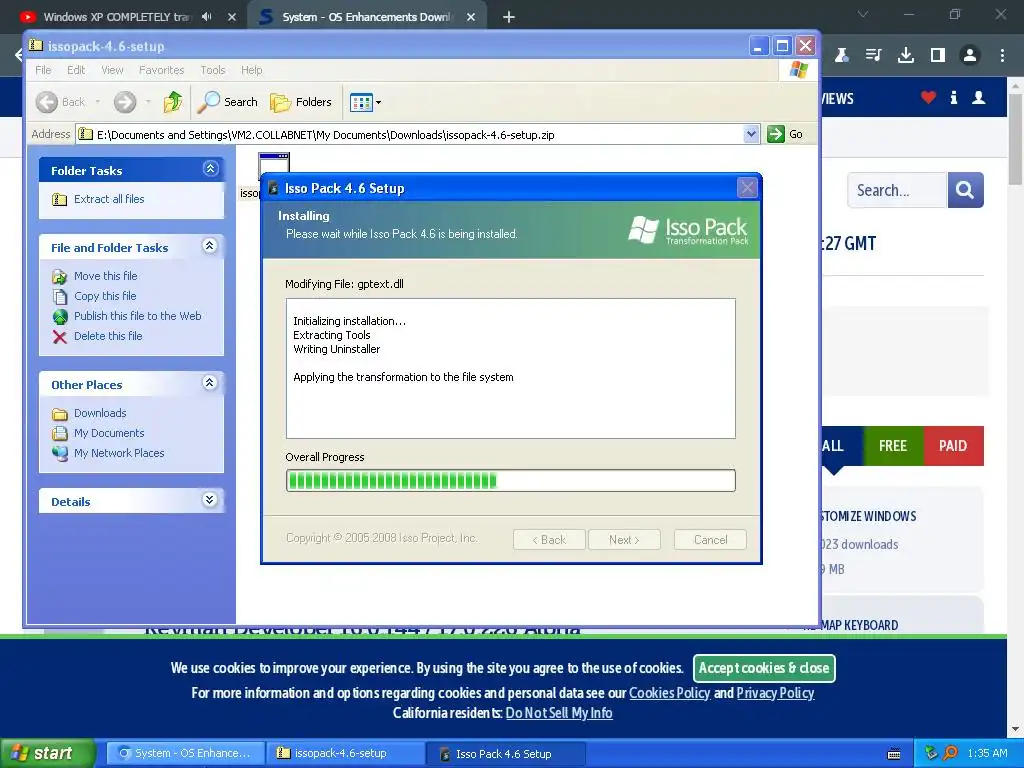1024x768 pixels.
Task: Collapse the File and Folder Tasks panel
Action: point(210,246)
